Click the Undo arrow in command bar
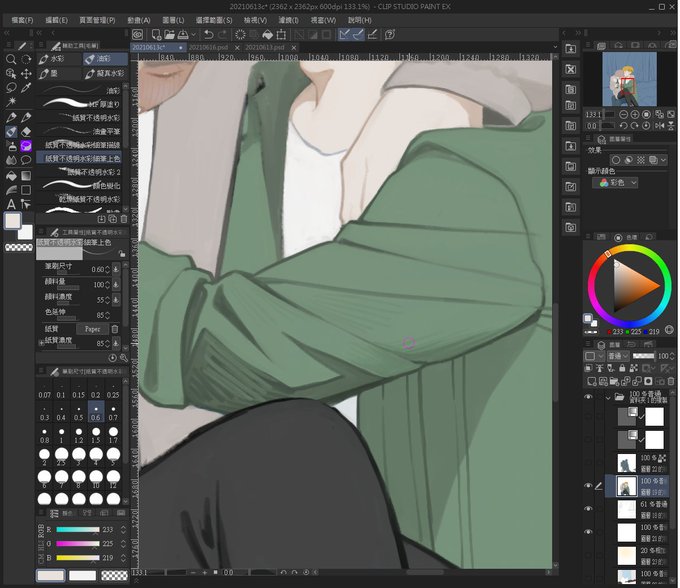Viewport: 680px width, 588px height. [x=209, y=35]
